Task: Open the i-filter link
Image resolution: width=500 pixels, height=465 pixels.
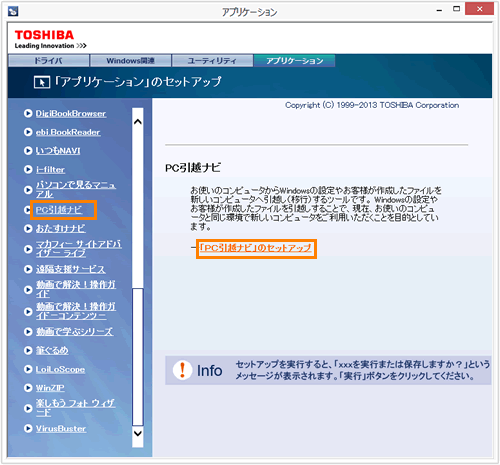Action: click(x=50, y=170)
